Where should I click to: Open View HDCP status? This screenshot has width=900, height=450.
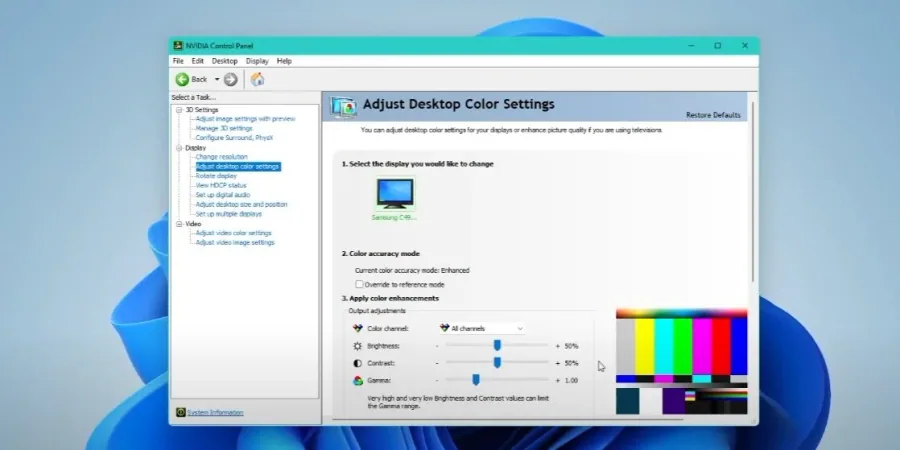(221, 185)
